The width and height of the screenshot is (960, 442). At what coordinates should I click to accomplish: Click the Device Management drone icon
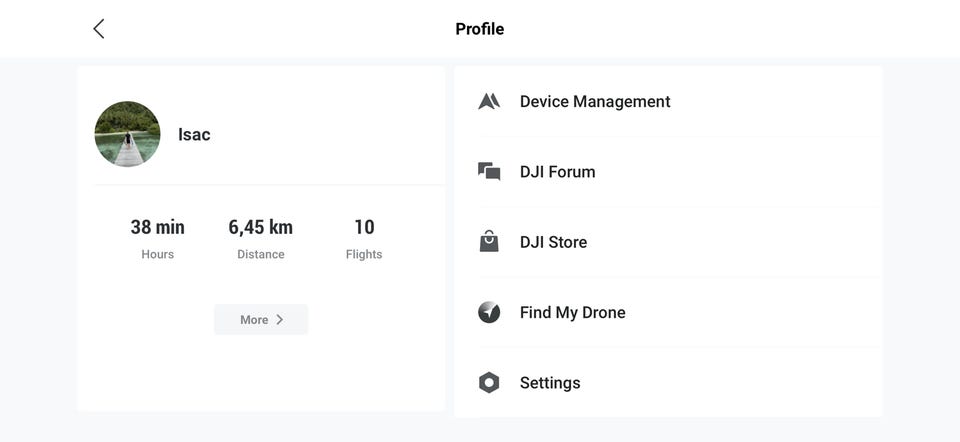[x=489, y=101]
